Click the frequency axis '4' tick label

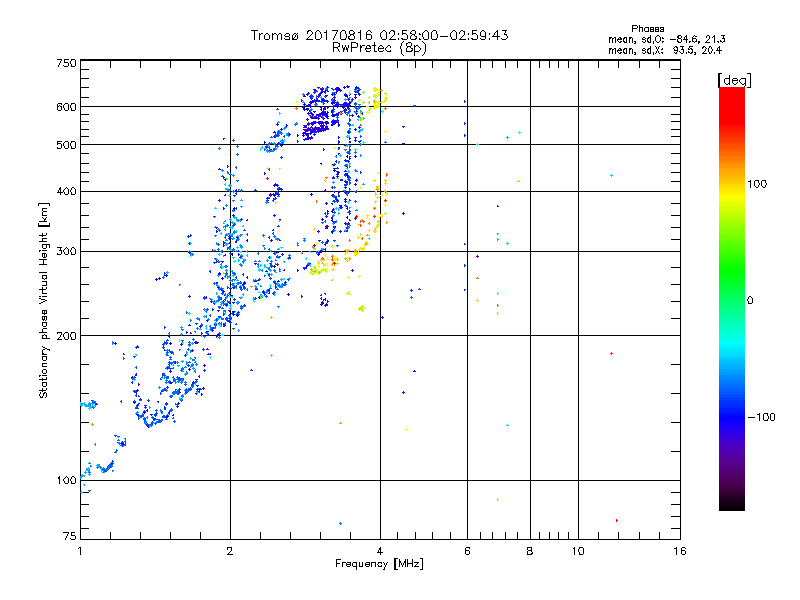pyautogui.click(x=380, y=551)
